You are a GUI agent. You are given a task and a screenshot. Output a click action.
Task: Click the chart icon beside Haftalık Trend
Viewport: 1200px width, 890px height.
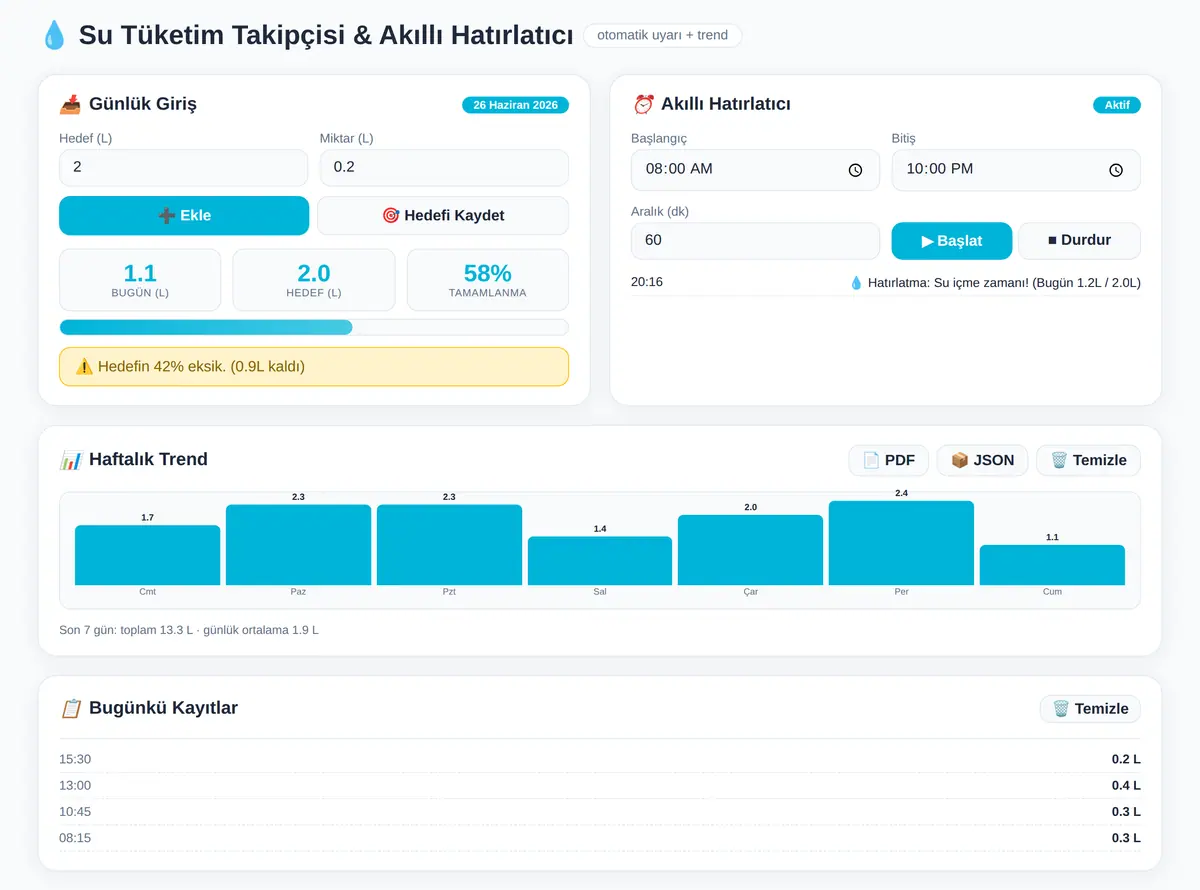(71, 460)
